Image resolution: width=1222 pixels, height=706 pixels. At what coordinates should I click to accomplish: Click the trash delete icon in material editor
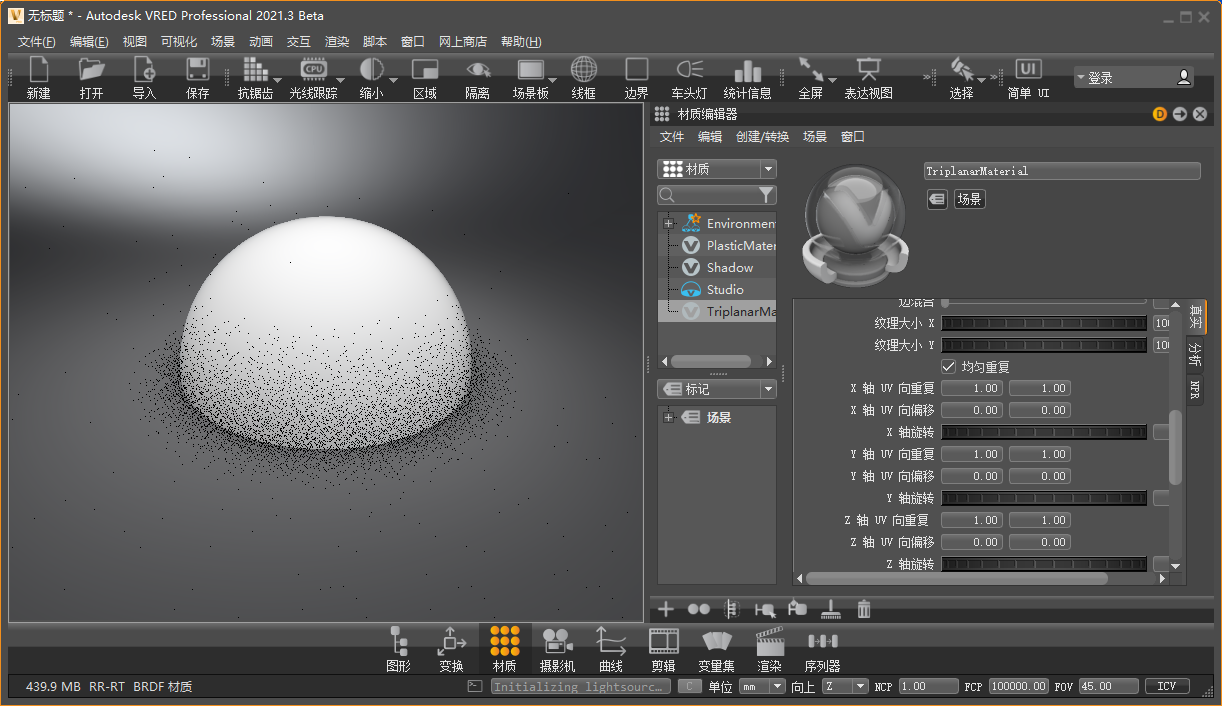coord(864,608)
